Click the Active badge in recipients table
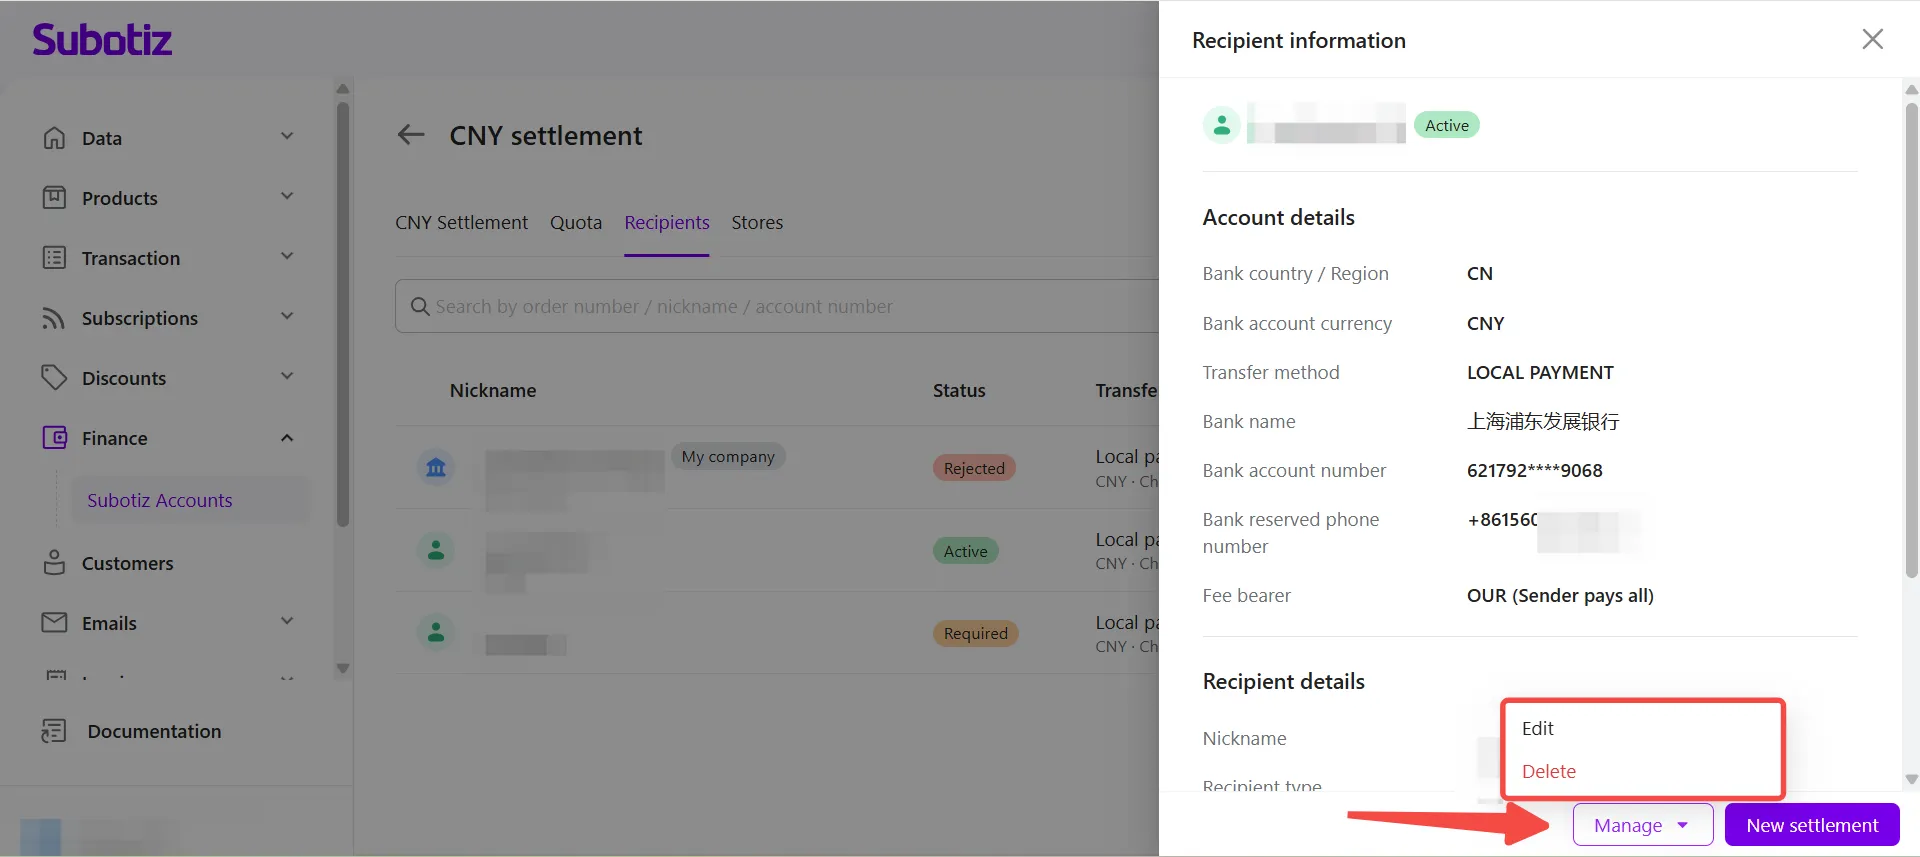This screenshot has height=857, width=1920. tap(966, 551)
